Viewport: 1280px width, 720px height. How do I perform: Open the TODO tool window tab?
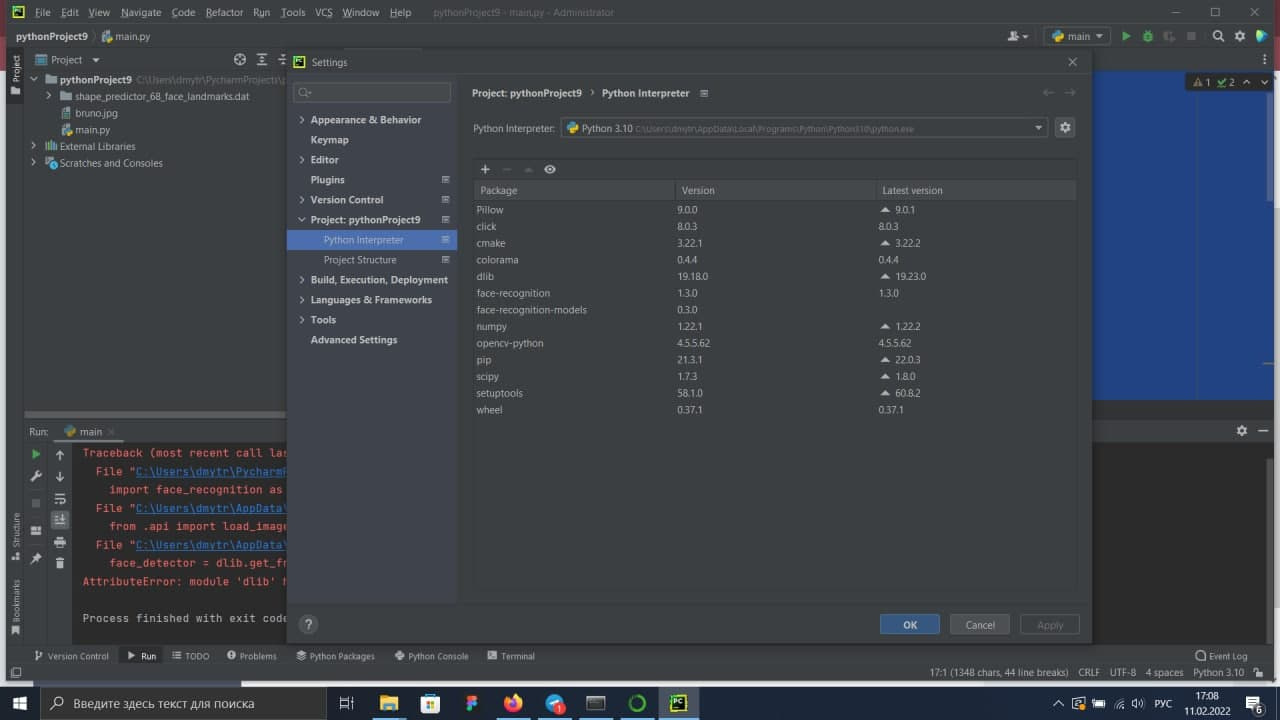point(191,656)
